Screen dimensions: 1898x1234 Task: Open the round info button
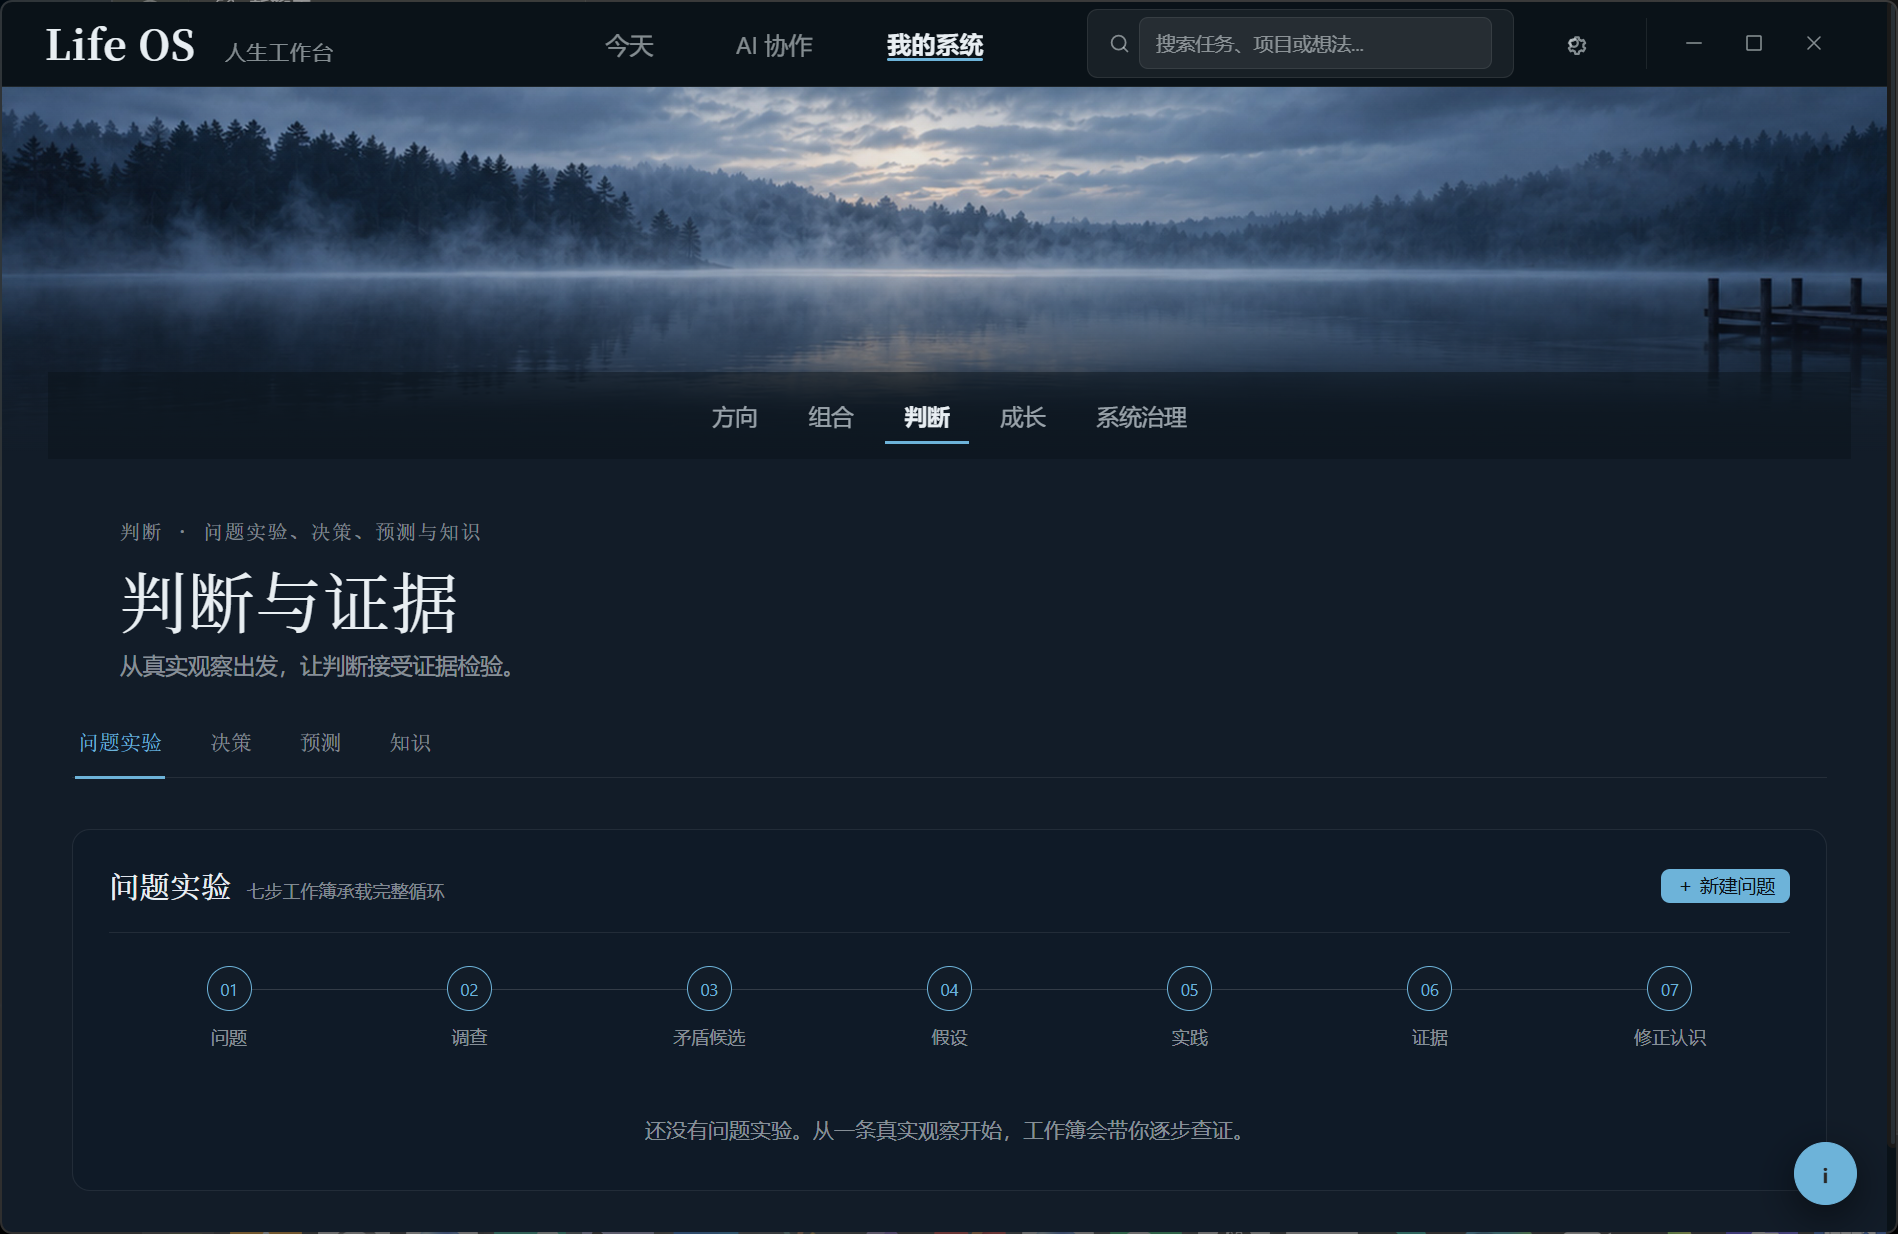[1824, 1174]
